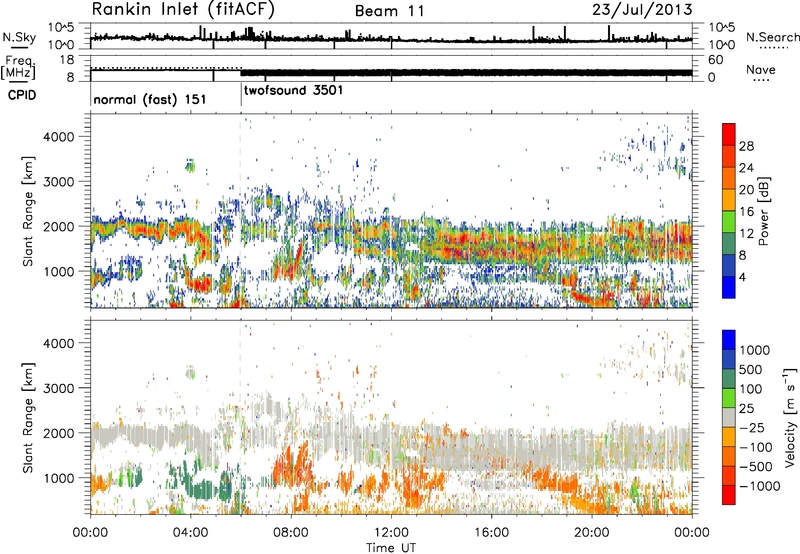The image size is (800, 554).
Task: Click the '60' Nave axis value
Action: click(716, 60)
